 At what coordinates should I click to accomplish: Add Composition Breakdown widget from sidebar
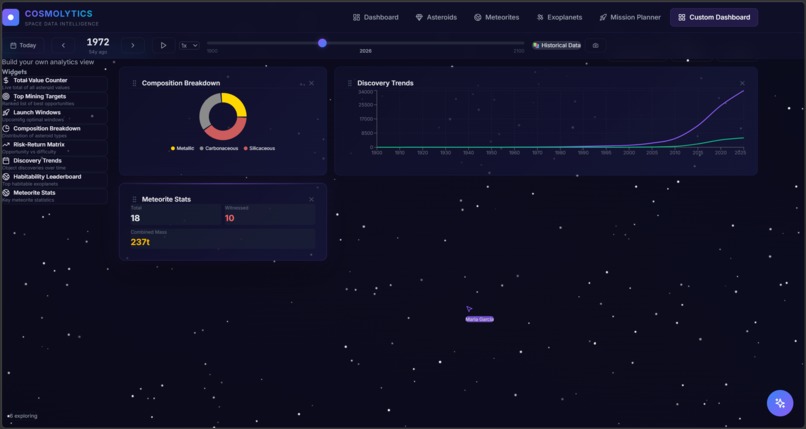tap(54, 132)
